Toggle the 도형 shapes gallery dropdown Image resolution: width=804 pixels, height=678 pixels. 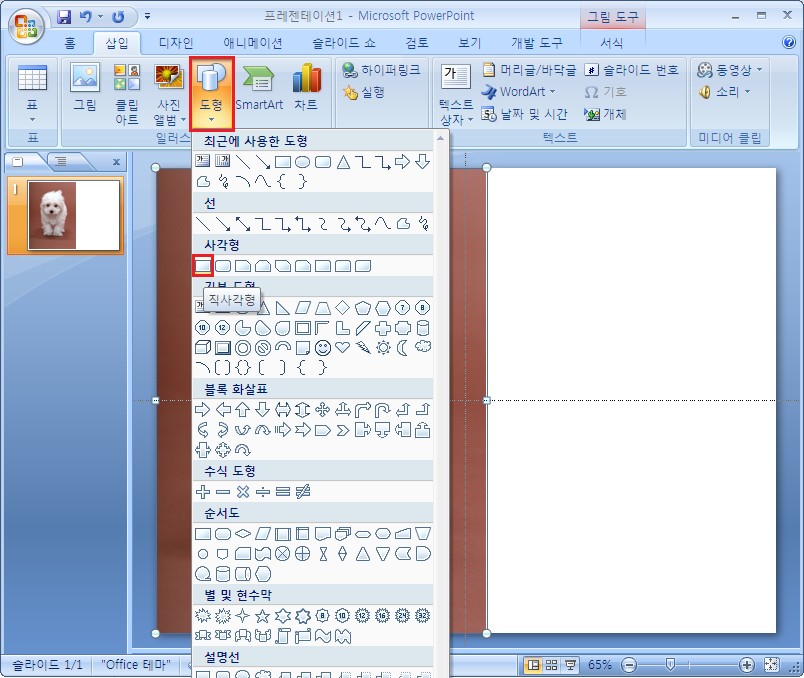211,94
